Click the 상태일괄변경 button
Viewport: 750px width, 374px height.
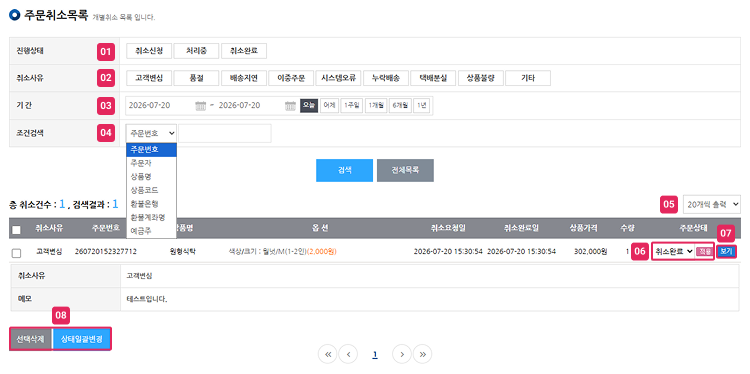pos(82,339)
